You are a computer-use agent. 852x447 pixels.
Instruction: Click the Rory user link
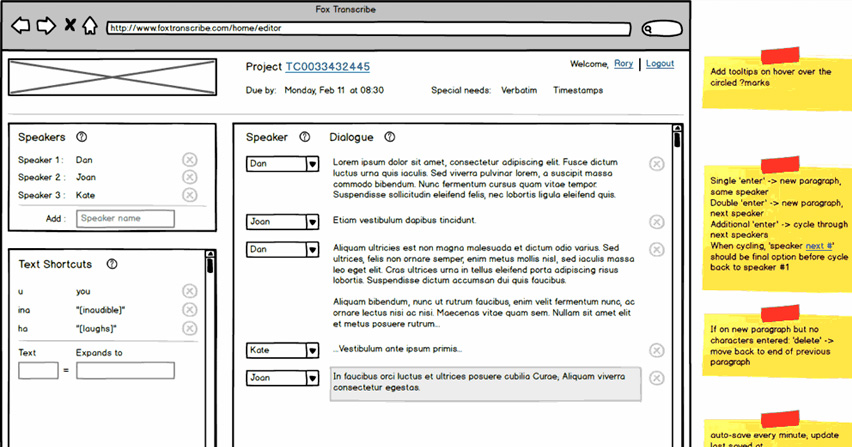pyautogui.click(x=623, y=64)
